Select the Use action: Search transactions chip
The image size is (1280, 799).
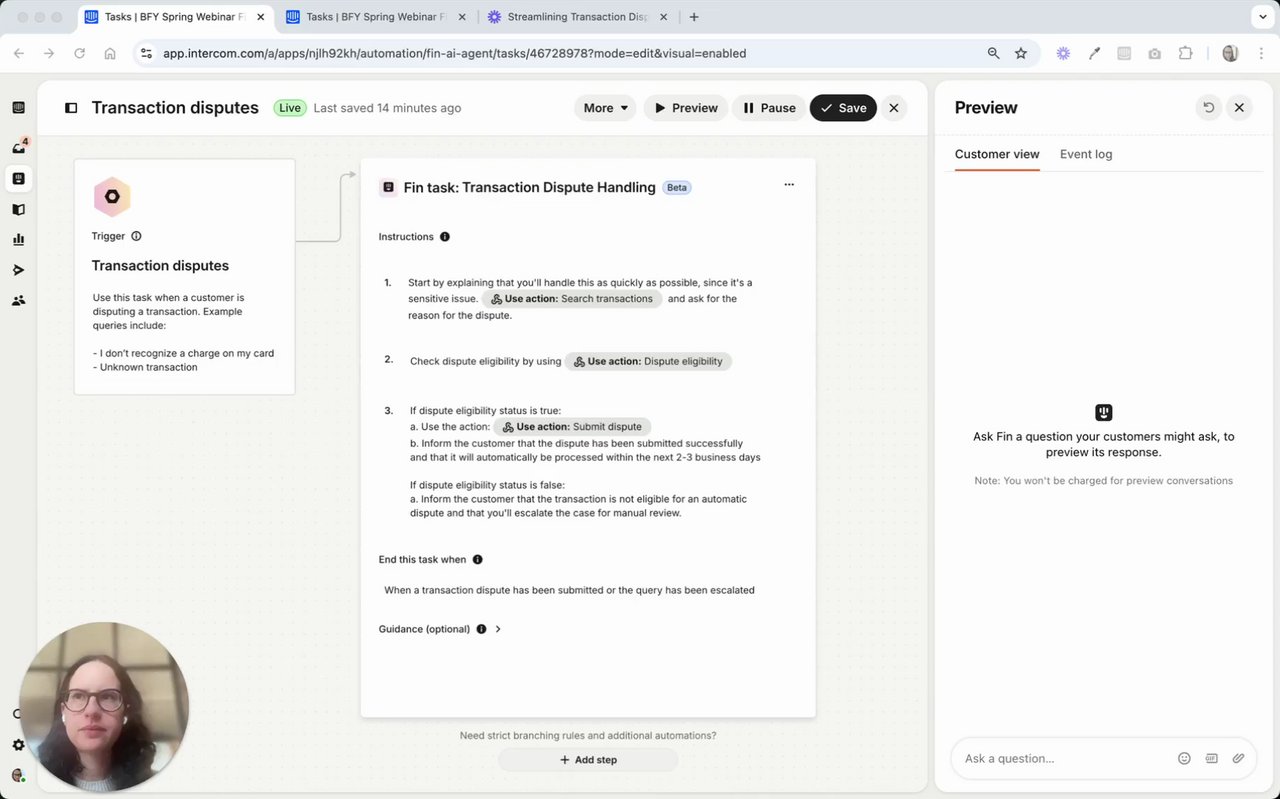click(x=572, y=299)
